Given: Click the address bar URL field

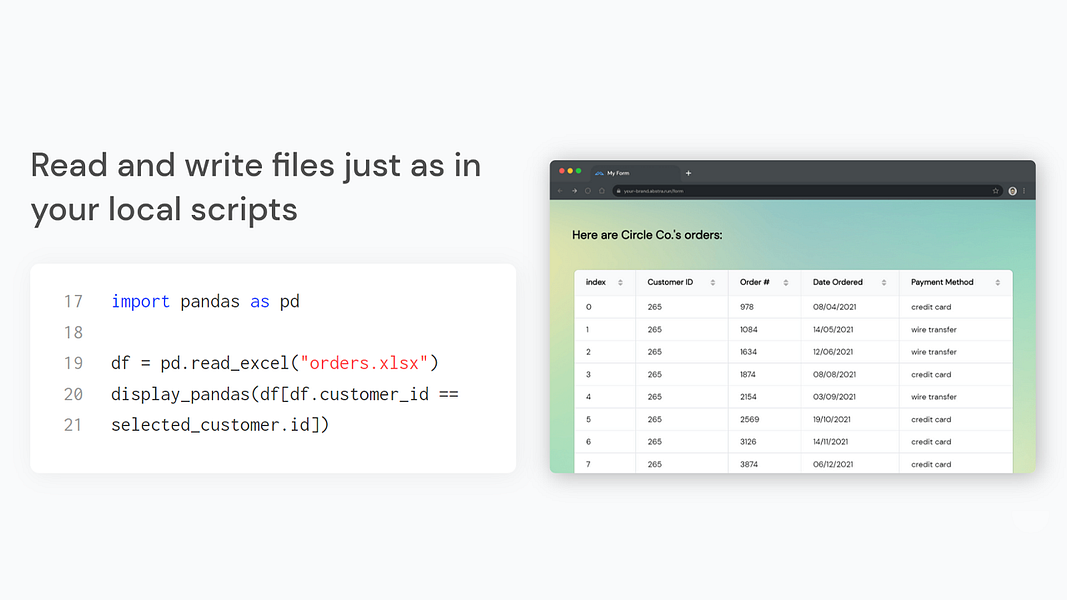Looking at the screenshot, I should (806, 191).
